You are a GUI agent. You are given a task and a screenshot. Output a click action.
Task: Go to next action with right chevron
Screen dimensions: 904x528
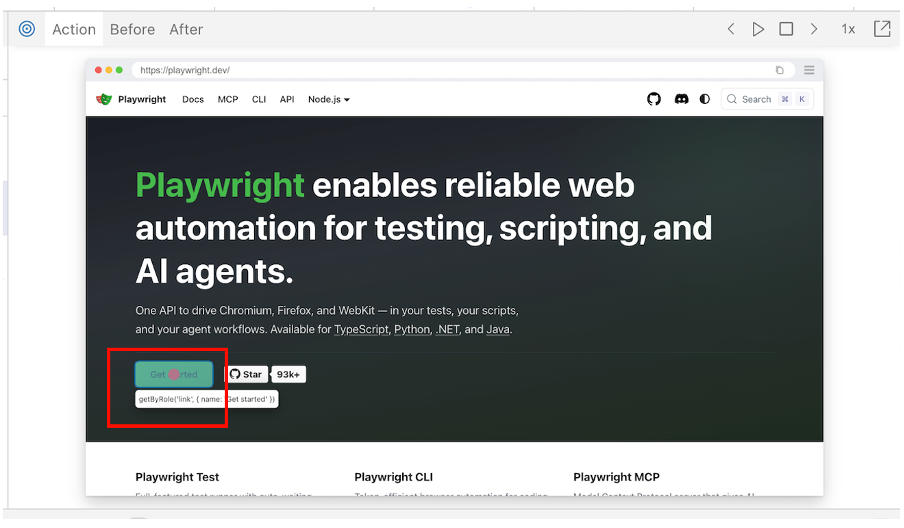tap(813, 29)
